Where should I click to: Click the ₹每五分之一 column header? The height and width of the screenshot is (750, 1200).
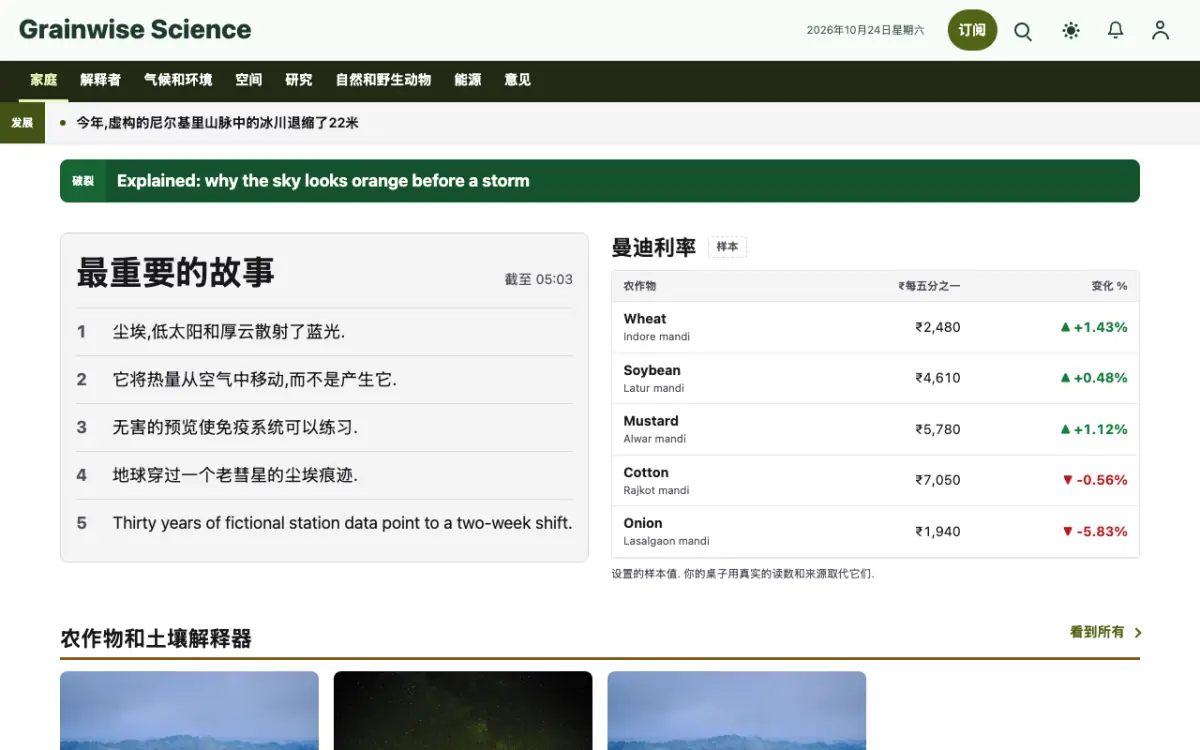tap(929, 286)
